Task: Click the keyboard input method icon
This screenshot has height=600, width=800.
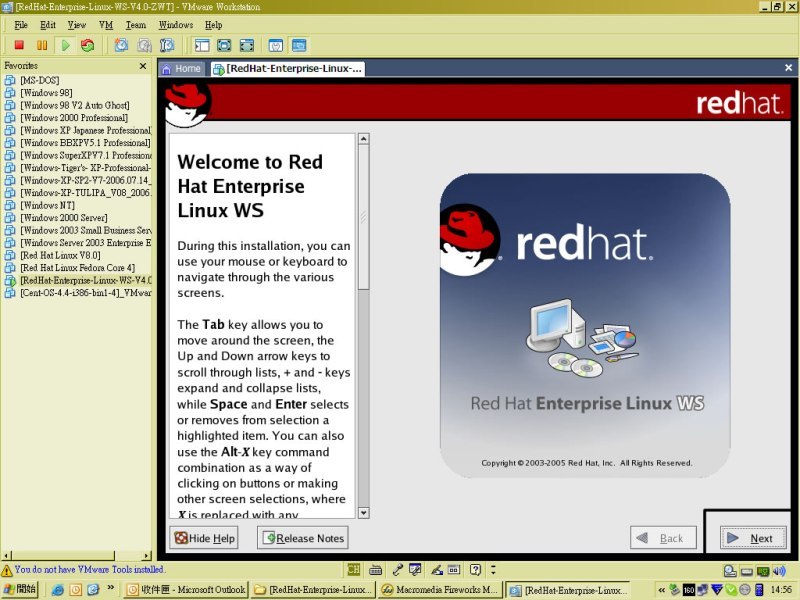Action: [376, 569]
